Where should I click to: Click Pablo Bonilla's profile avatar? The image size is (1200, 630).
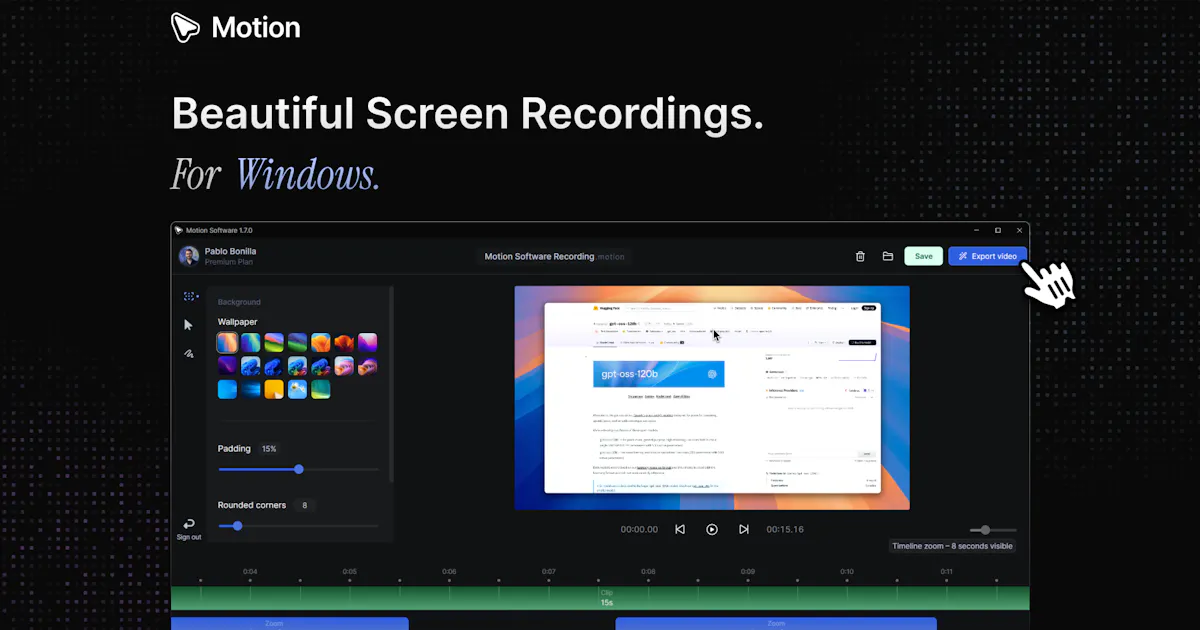click(189, 256)
